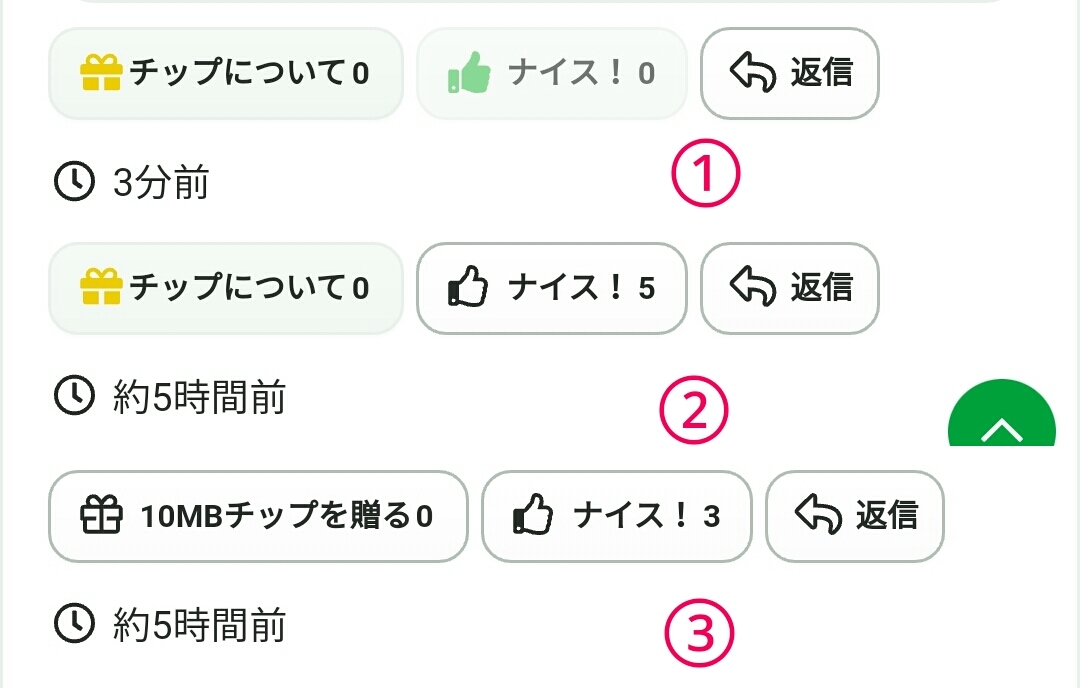Screen dimensions: 1080x688
Task: Toggle the thumbs-up on ナイス！5
Action: [x=467, y=288]
